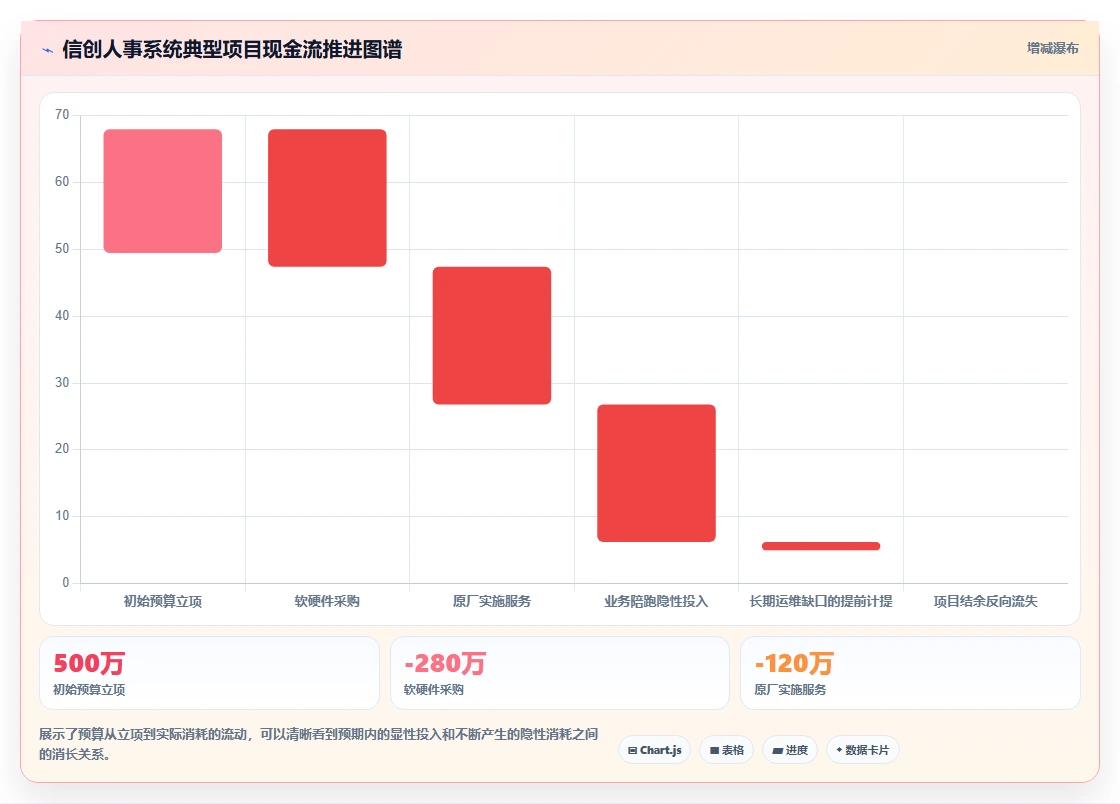Click the lightning icon beside the title
This screenshot has height=804, width=1120.
48,50
